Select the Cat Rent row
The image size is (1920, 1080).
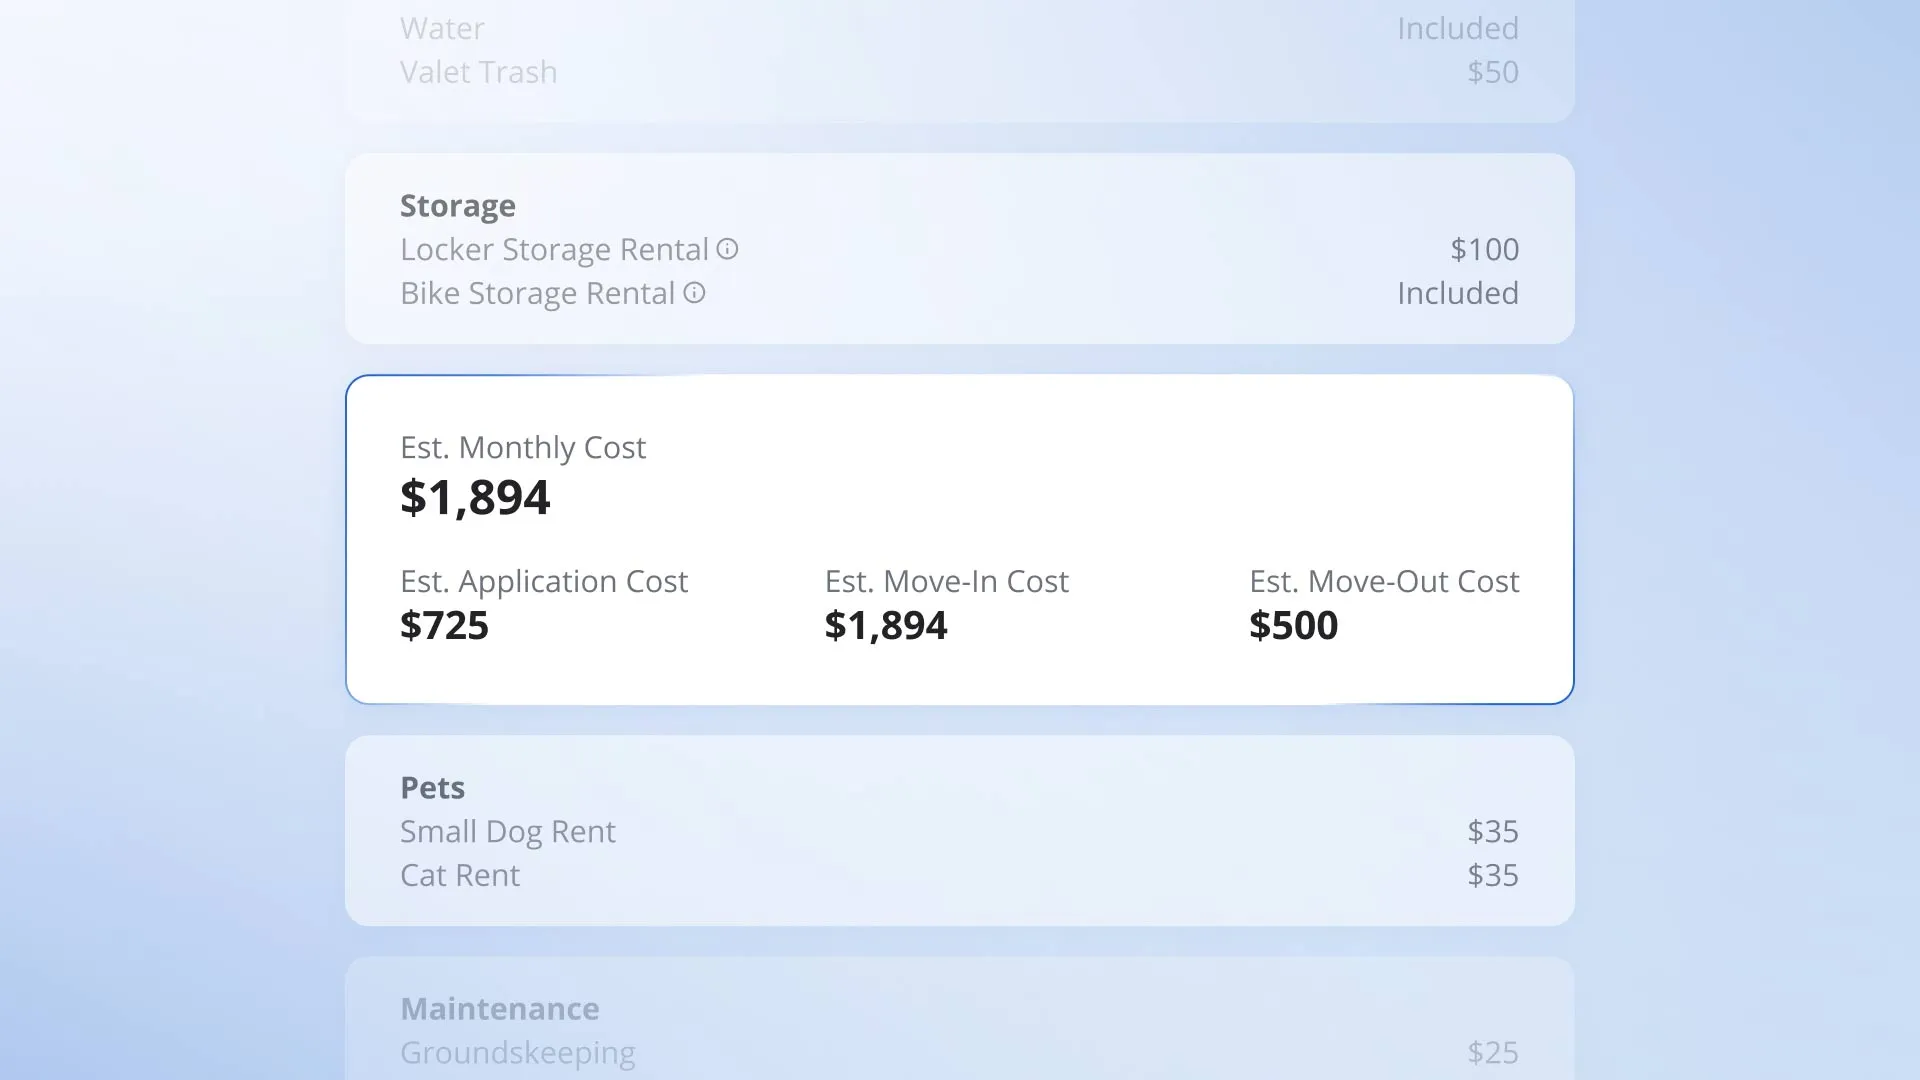(459, 876)
